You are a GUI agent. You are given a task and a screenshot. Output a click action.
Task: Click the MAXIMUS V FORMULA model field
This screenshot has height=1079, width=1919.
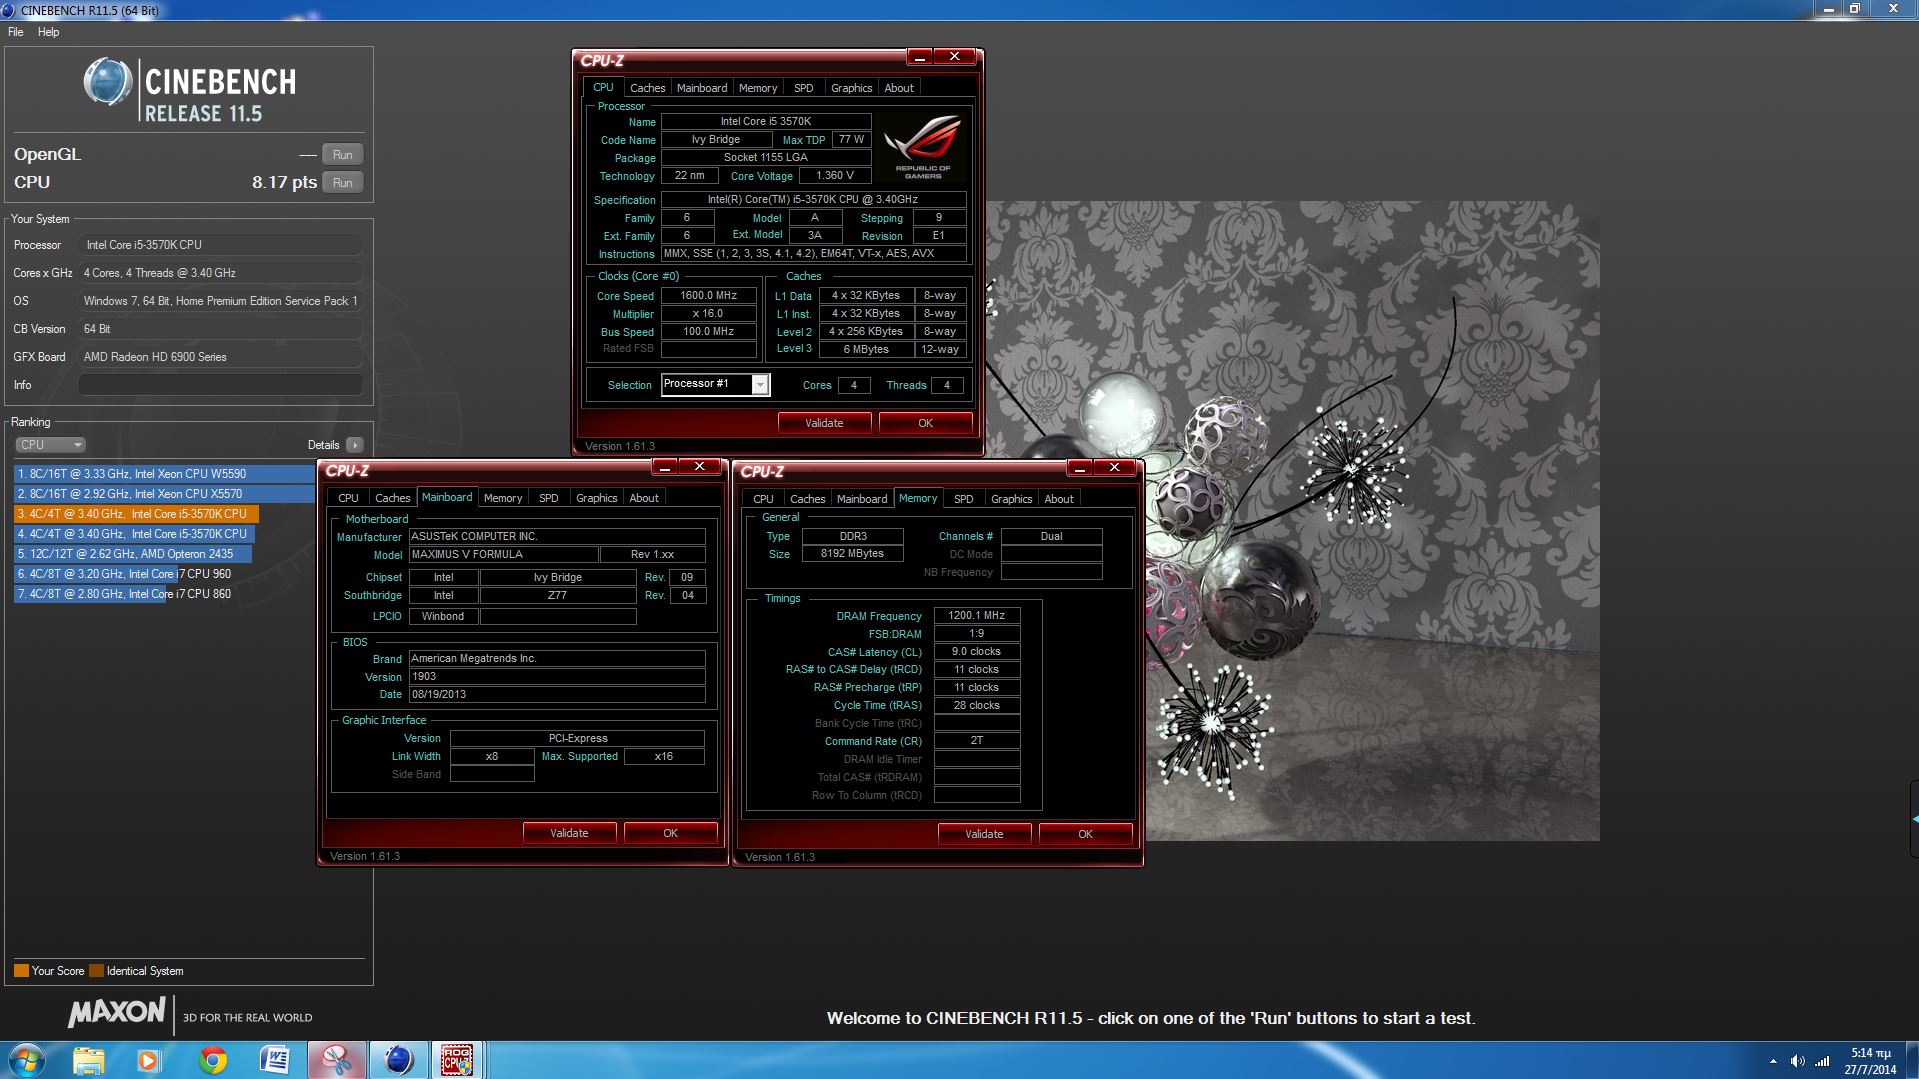click(503, 555)
